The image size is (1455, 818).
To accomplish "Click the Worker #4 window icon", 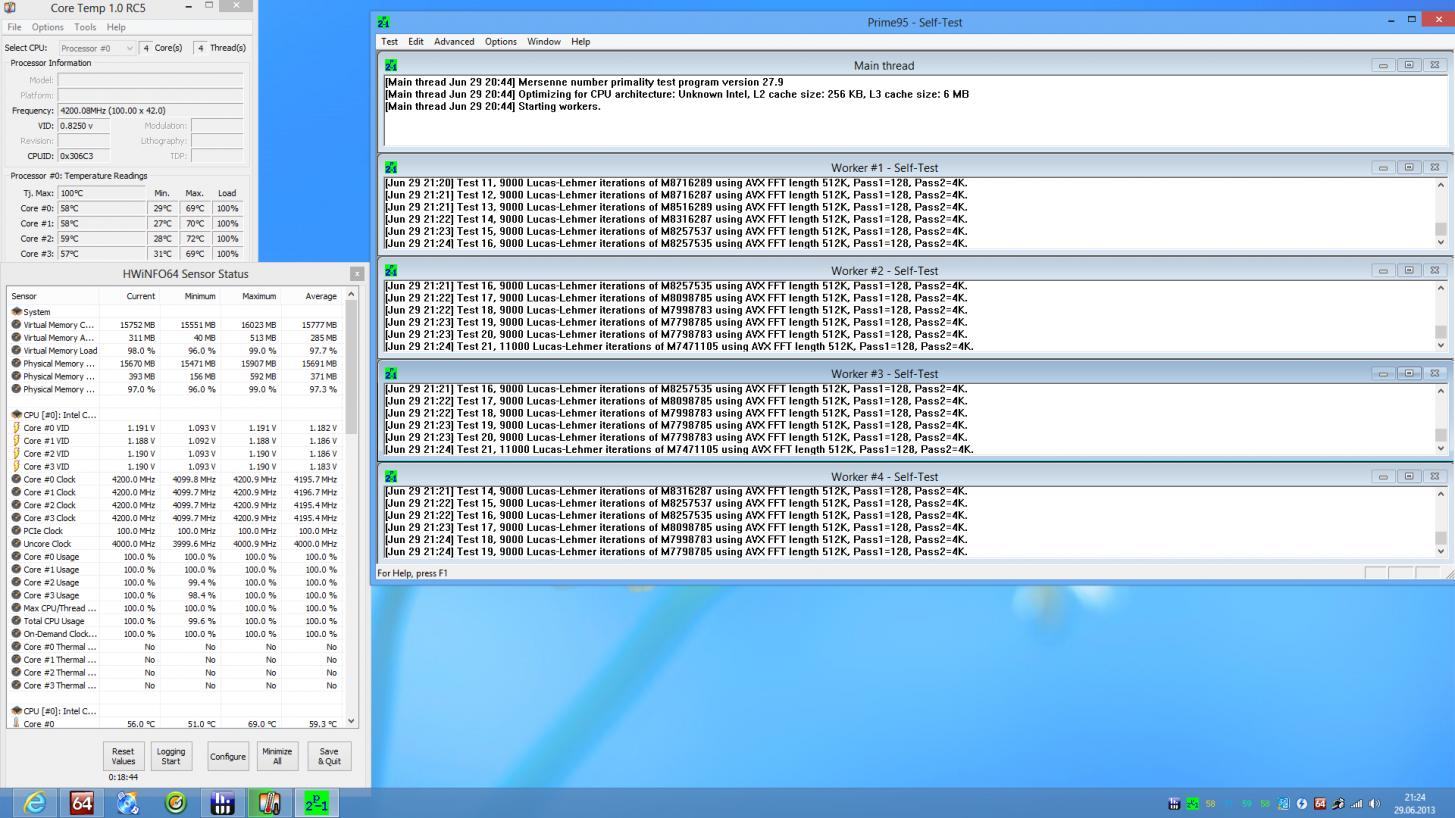I will tap(391, 477).
